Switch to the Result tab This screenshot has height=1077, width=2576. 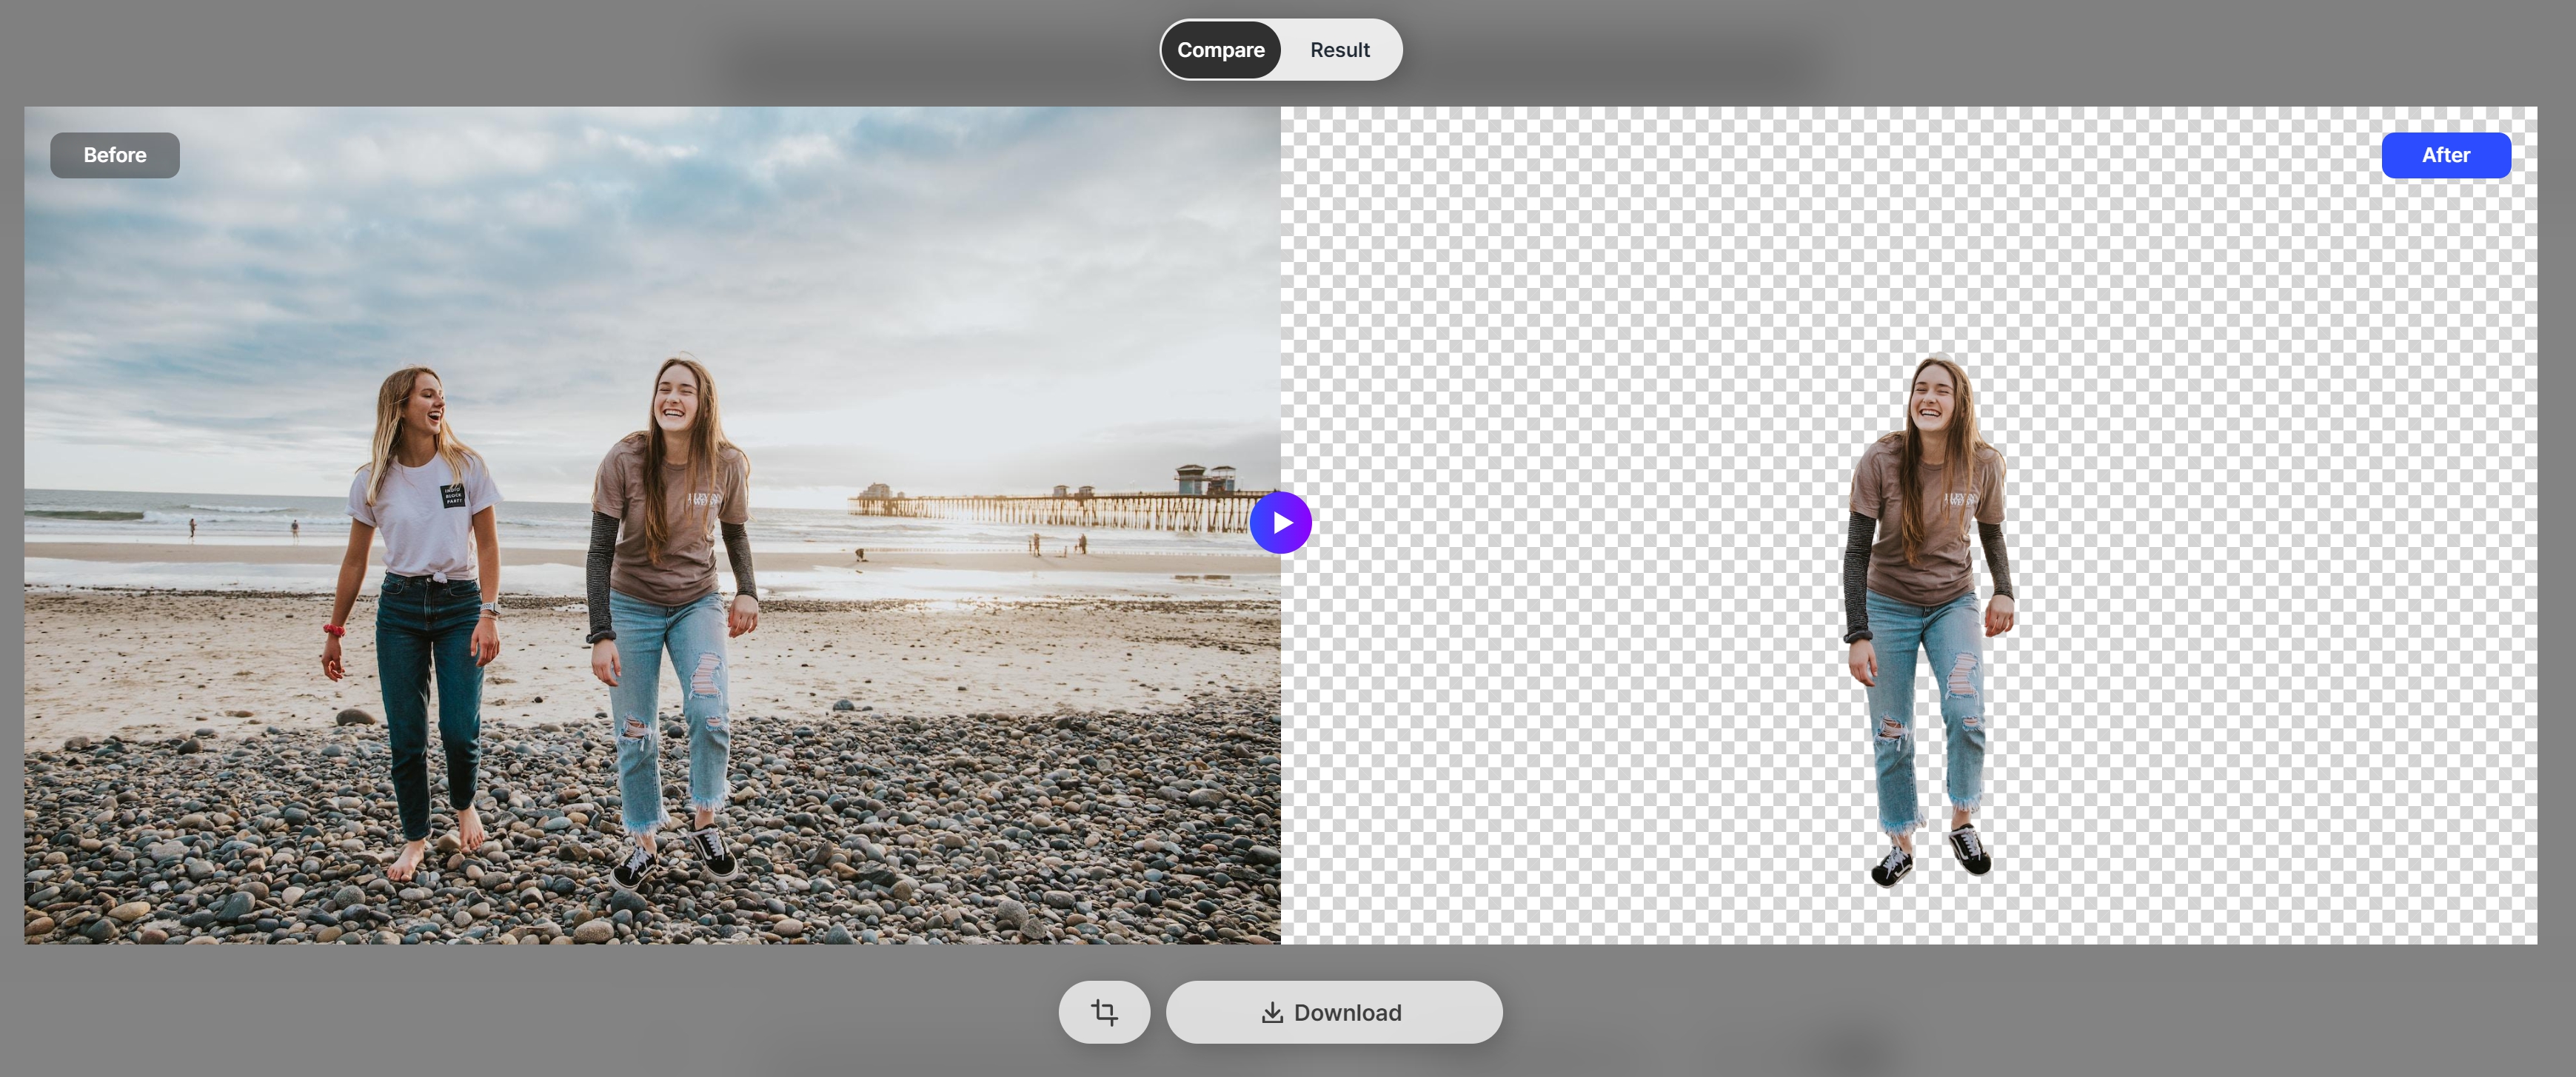(1339, 50)
